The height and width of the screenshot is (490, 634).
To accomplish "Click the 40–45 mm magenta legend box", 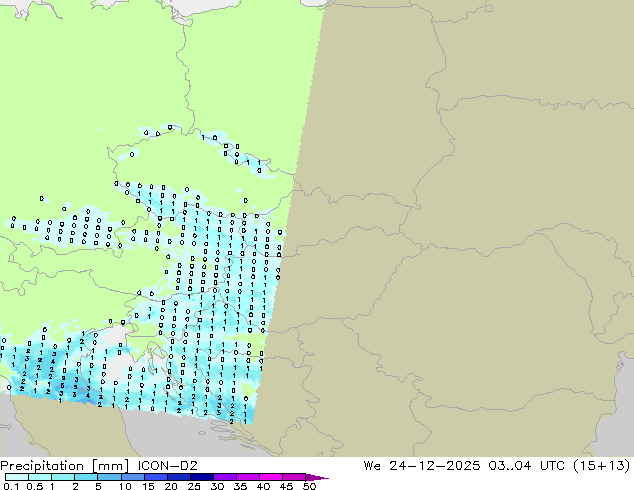I will tap(271, 477).
